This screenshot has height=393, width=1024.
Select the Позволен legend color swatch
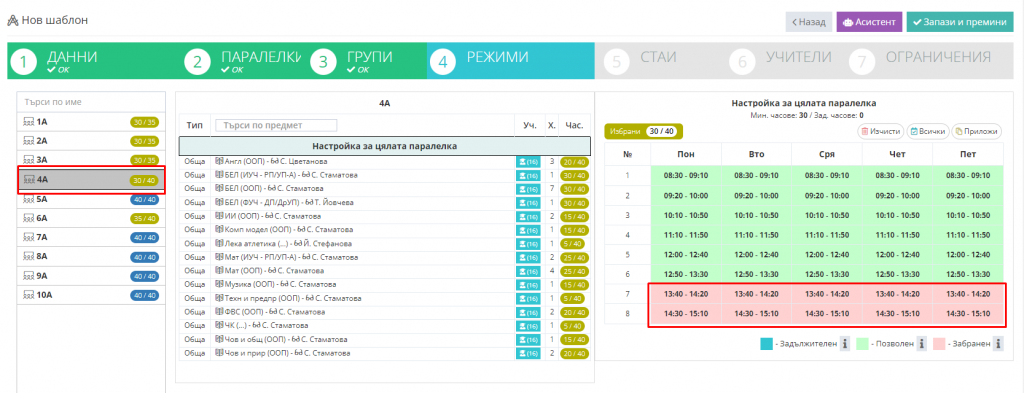point(863,344)
